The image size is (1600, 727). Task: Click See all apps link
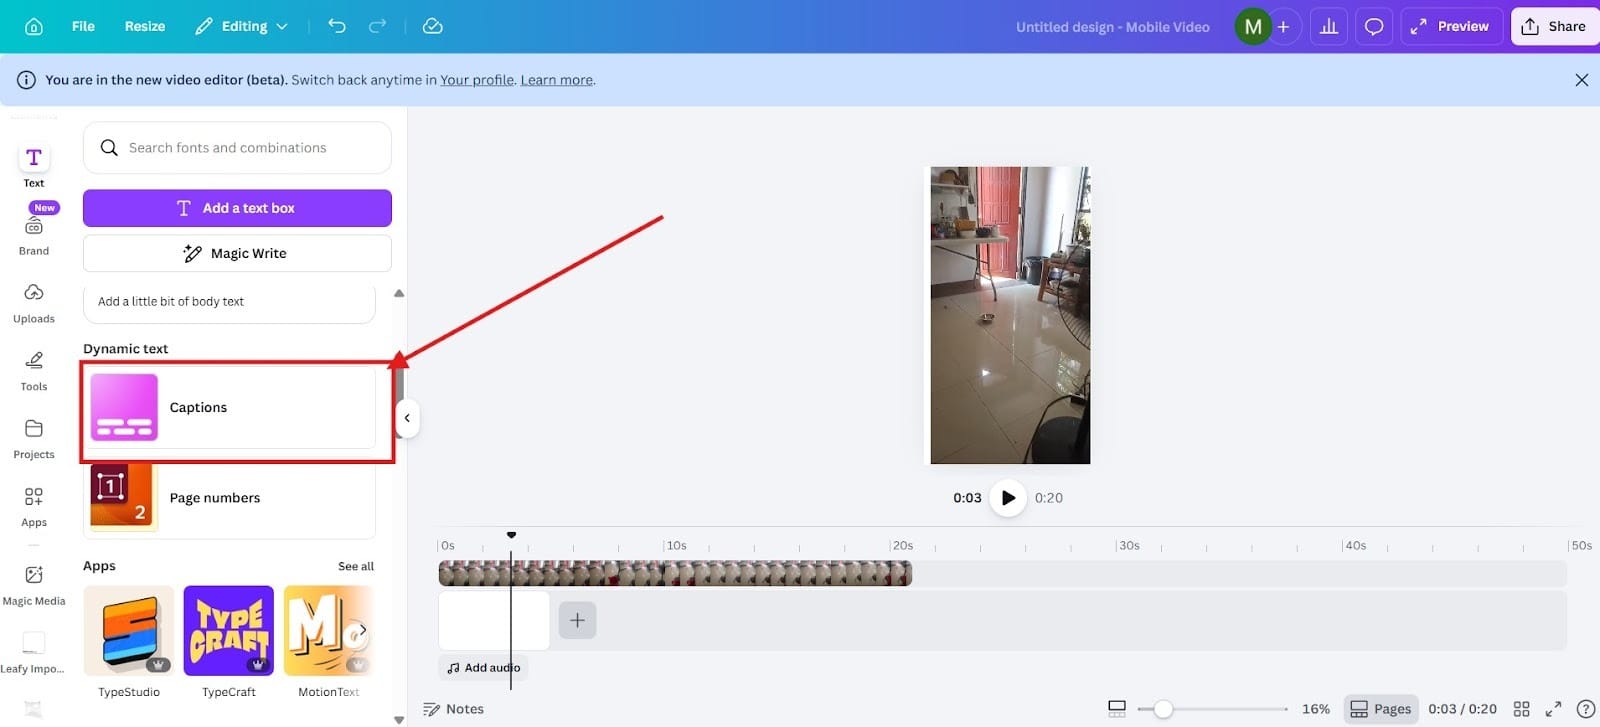(x=356, y=566)
